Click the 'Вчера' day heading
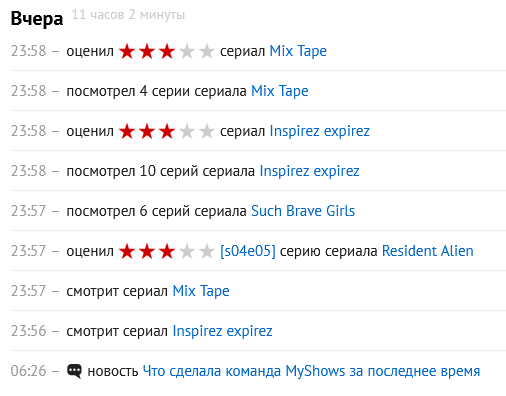This screenshot has width=506, height=396. point(37,19)
